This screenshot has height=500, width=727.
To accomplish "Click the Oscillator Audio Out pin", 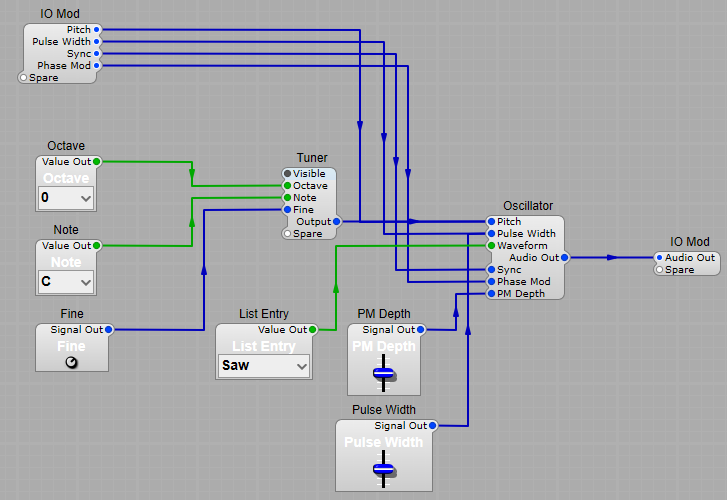I will (x=565, y=258).
